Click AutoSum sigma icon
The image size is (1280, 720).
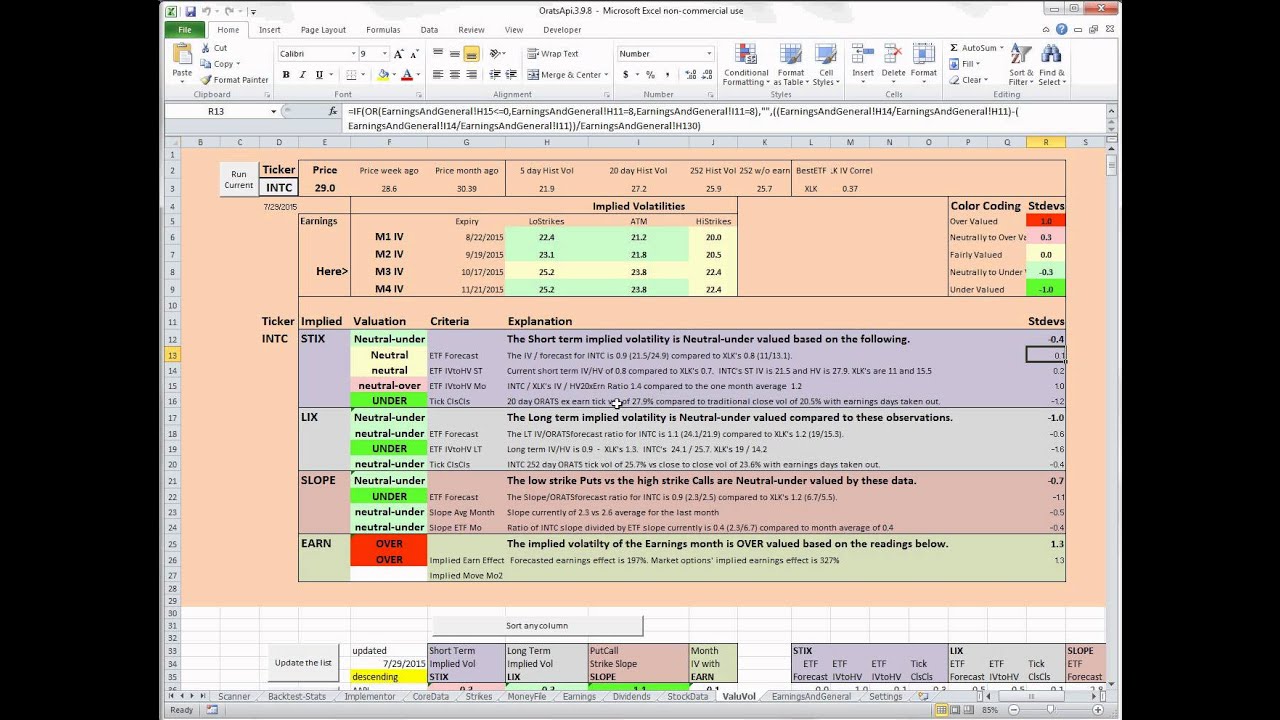click(954, 48)
